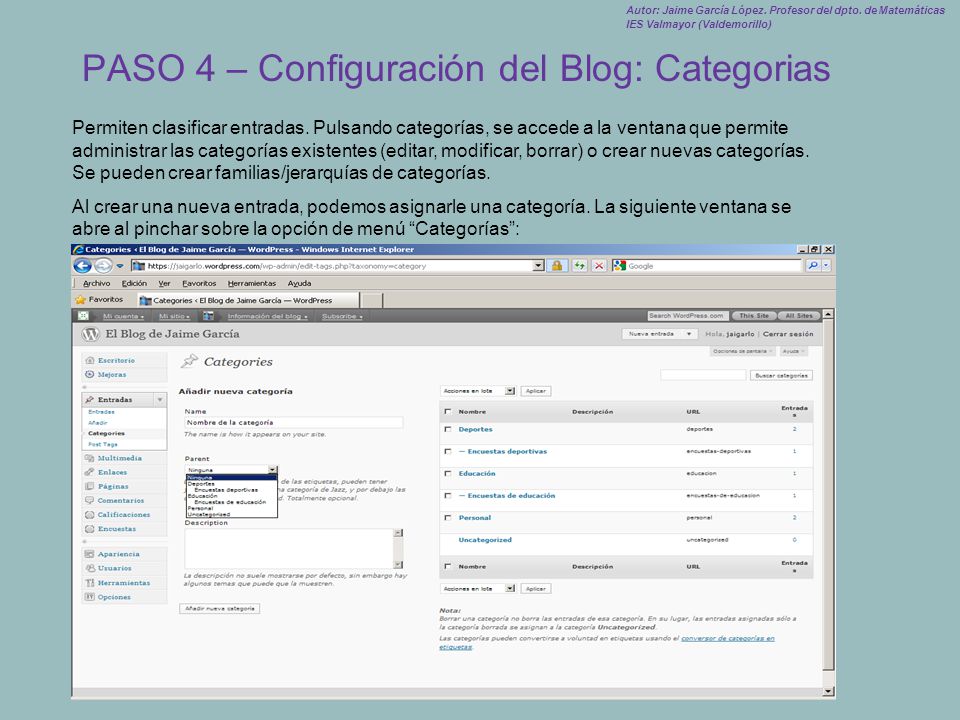960x720 pixels.
Task: Click the Entradas pushpin icon
Action: 90,400
